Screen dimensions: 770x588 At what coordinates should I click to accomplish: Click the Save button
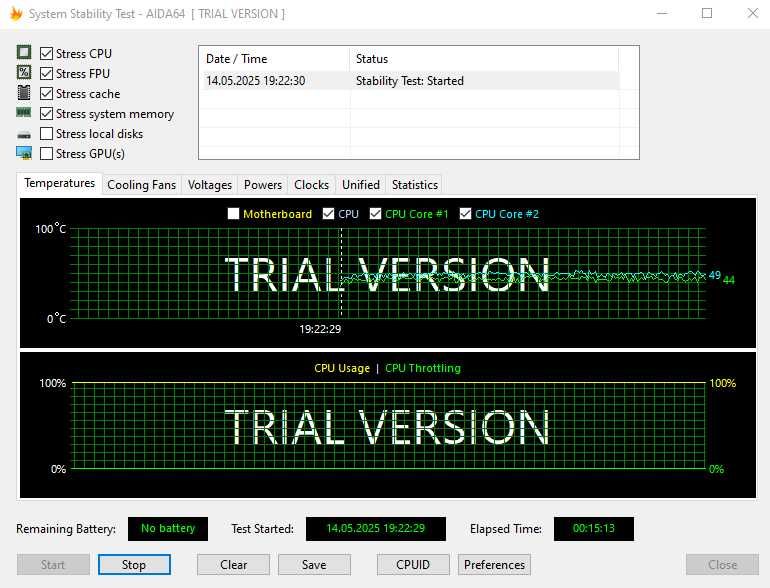point(314,564)
